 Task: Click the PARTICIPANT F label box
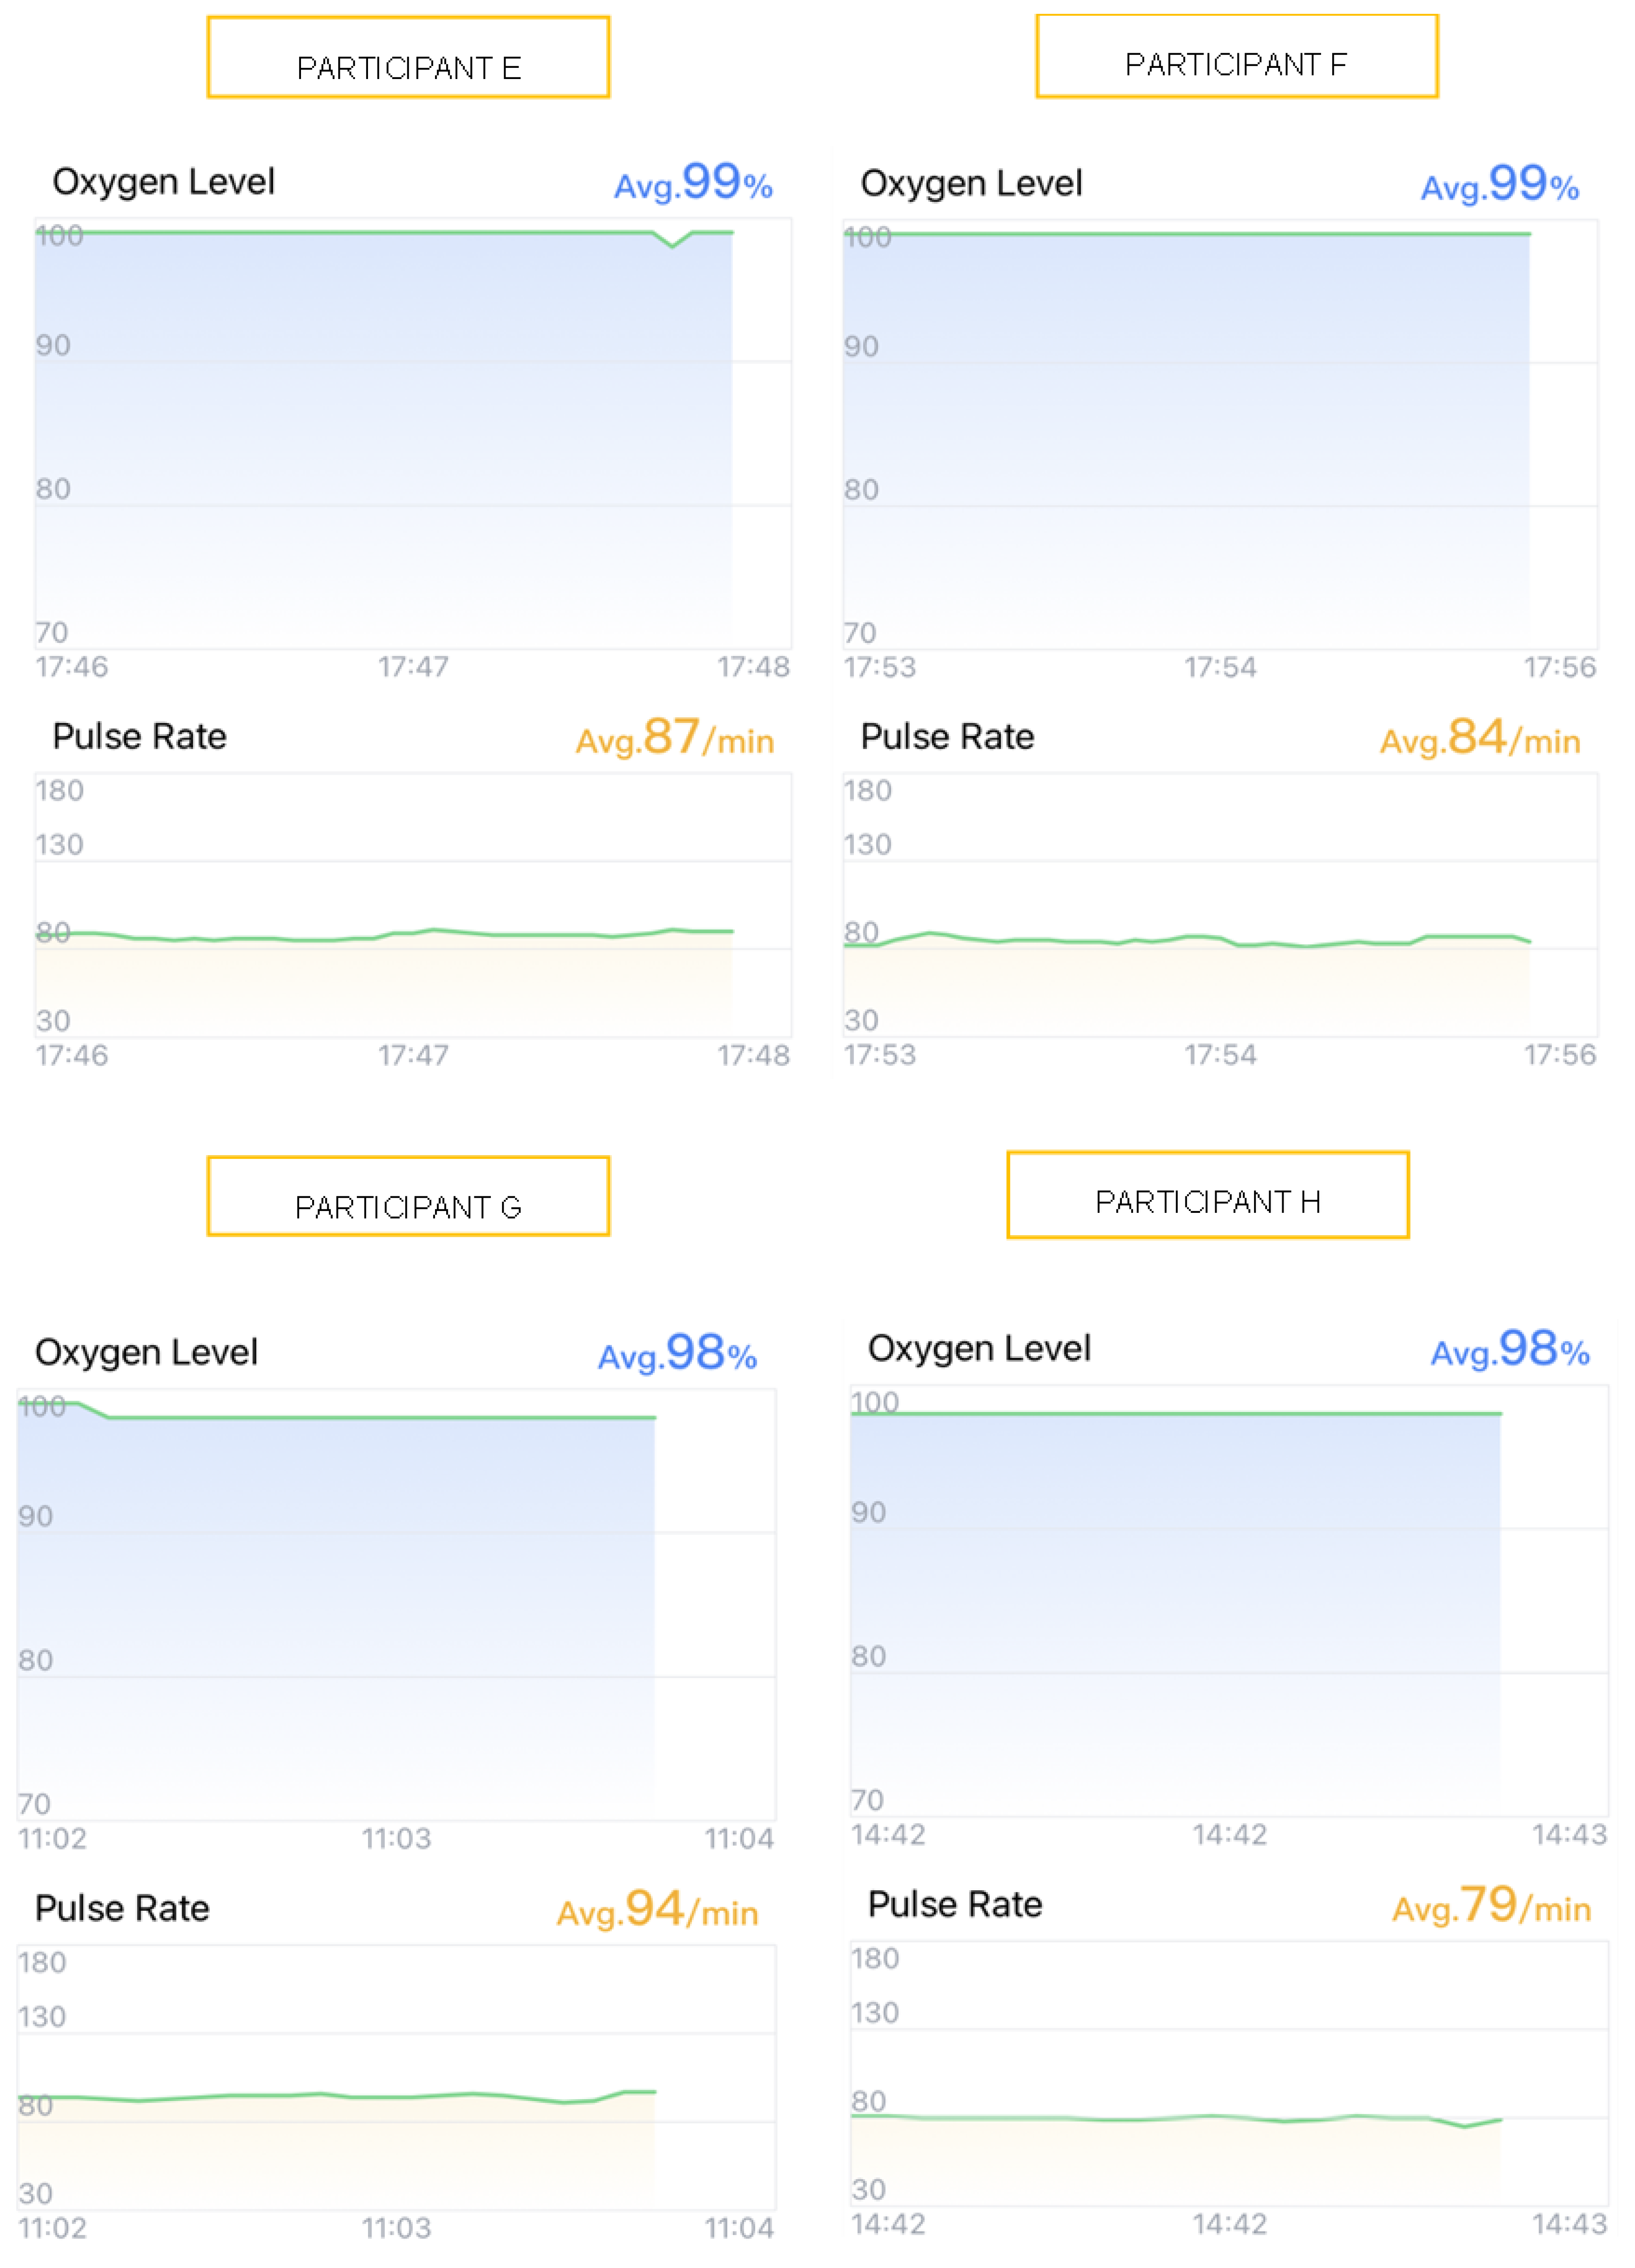tap(1236, 56)
